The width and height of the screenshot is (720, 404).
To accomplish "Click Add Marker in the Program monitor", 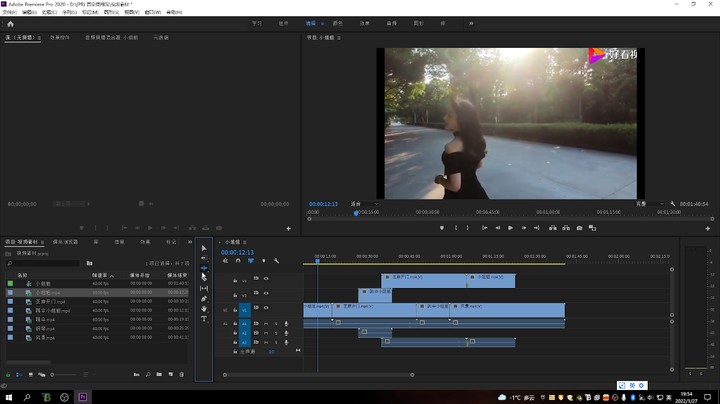I will coord(442,228).
